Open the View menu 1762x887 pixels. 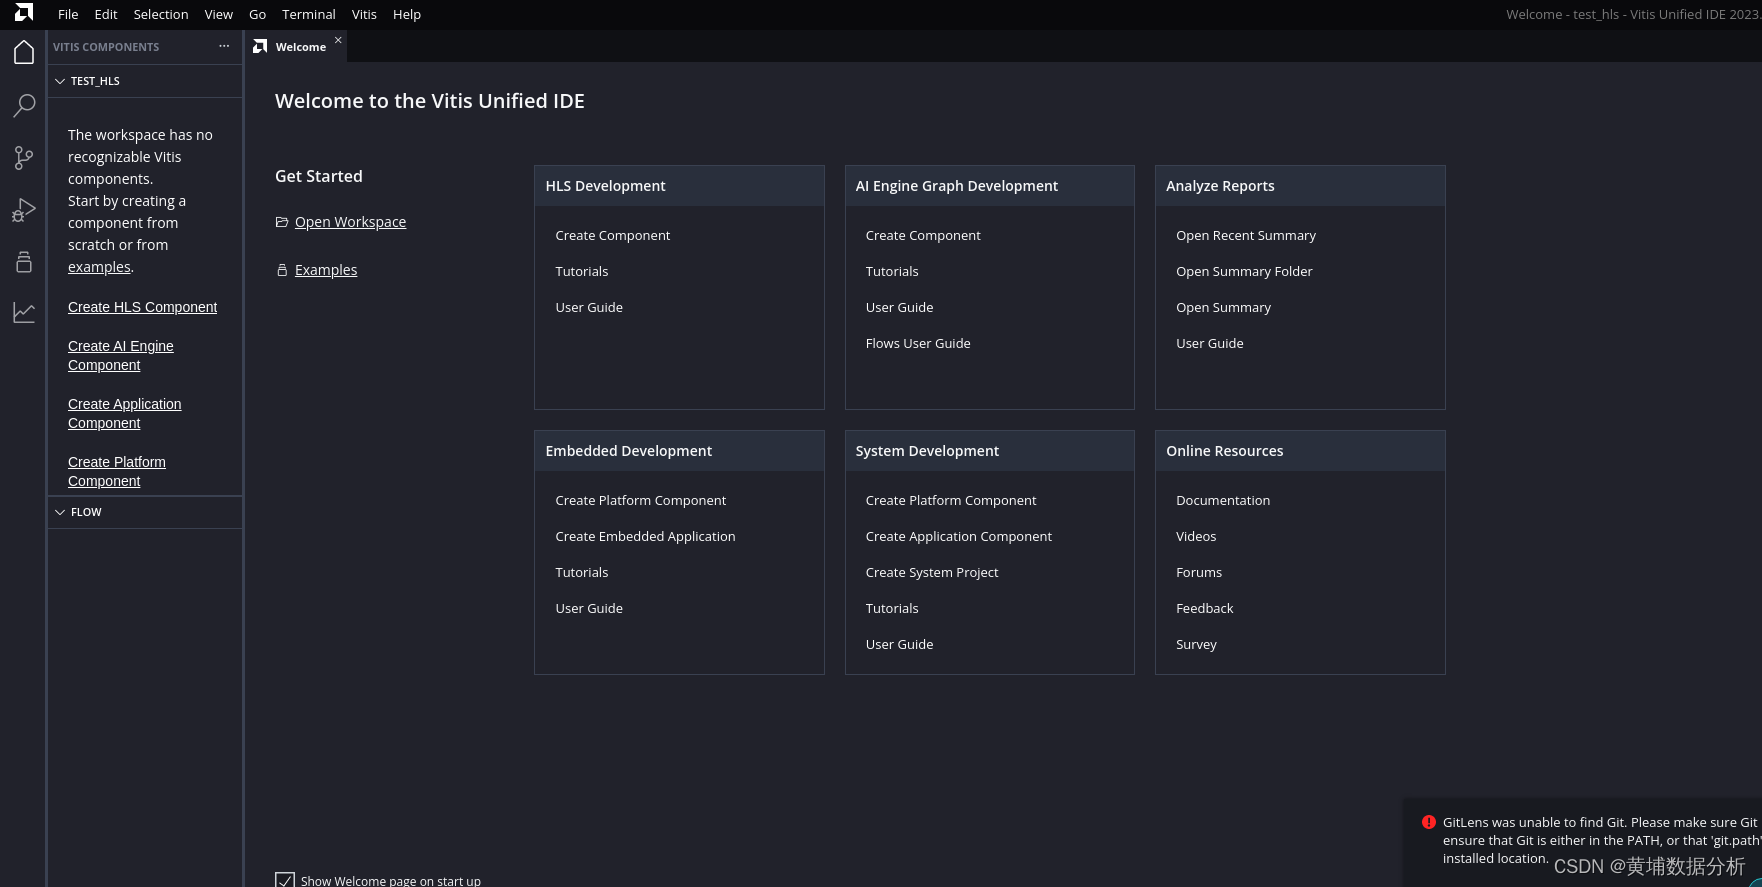pyautogui.click(x=219, y=14)
